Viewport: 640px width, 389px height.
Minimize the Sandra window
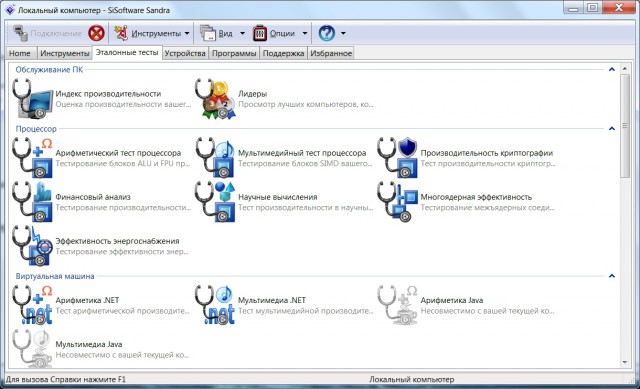pyautogui.click(x=573, y=7)
